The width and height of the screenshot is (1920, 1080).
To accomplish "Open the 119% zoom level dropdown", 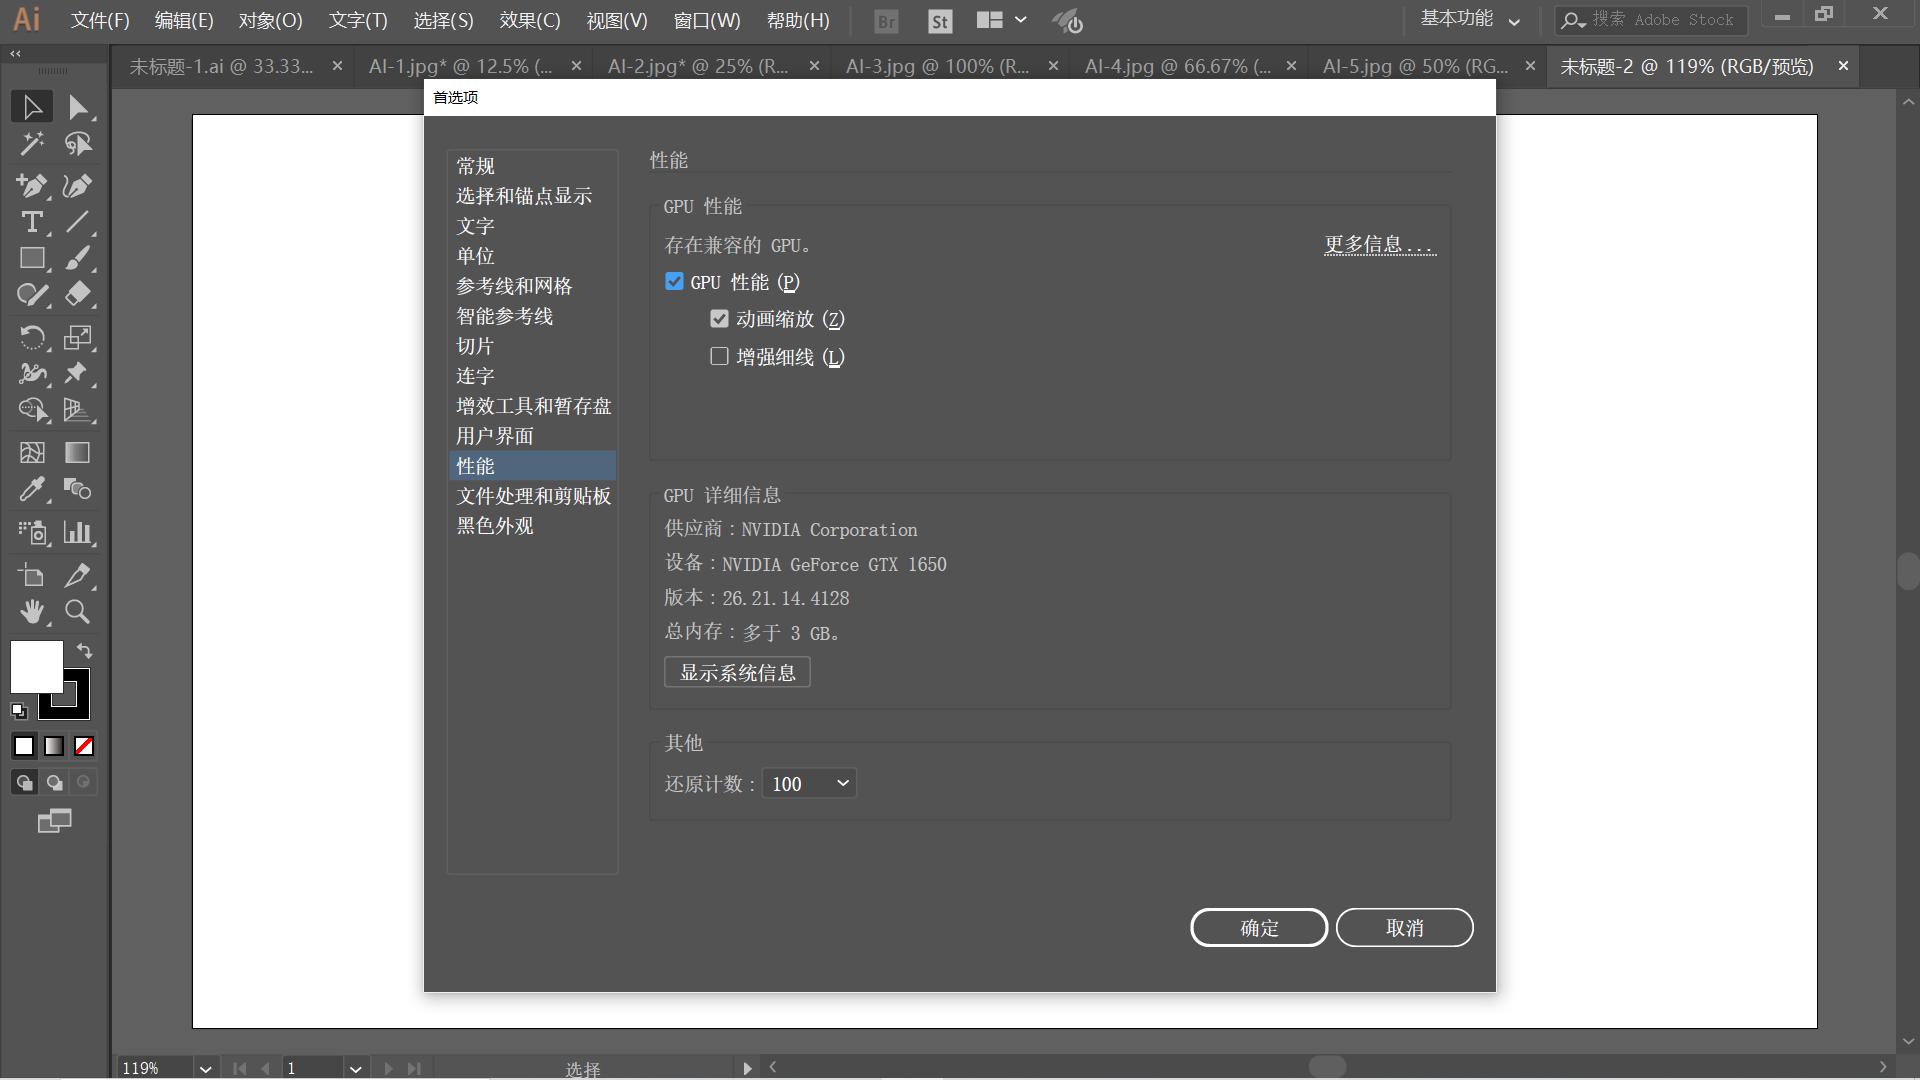I will pos(205,1068).
